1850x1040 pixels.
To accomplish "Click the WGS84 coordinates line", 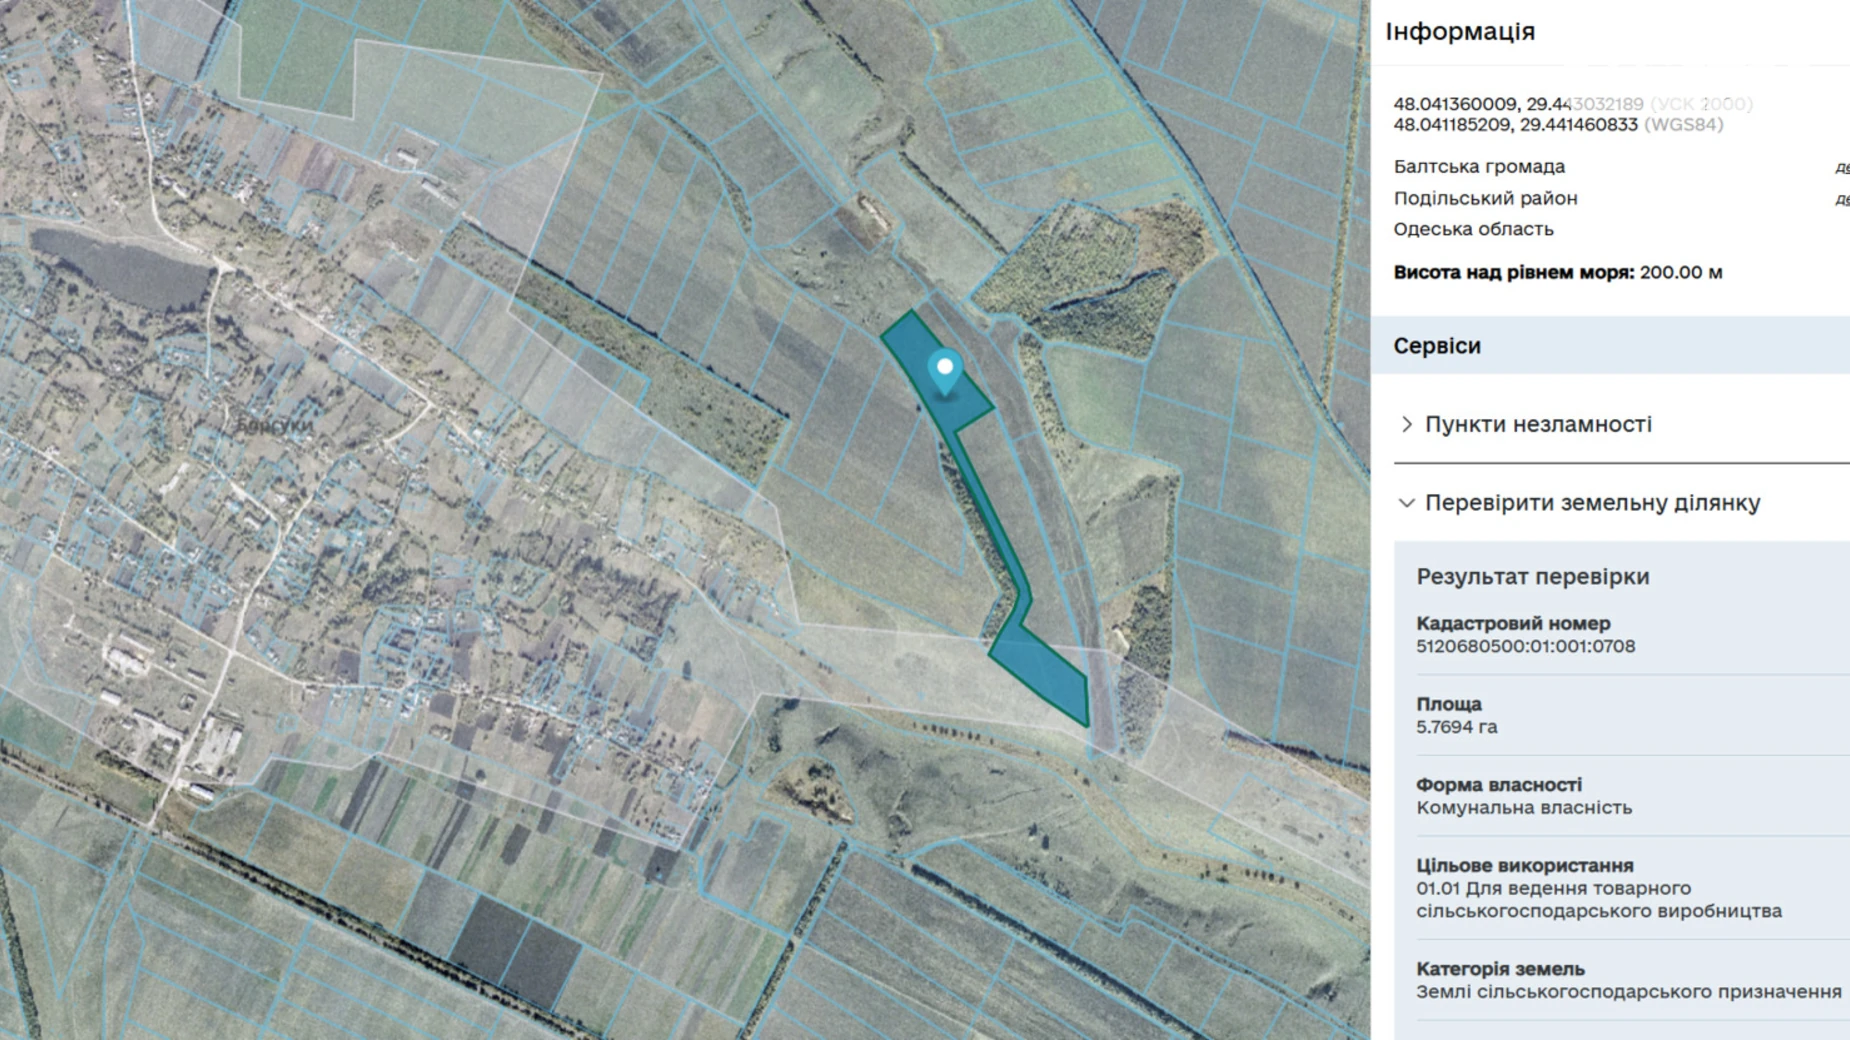I will click(x=1557, y=125).
